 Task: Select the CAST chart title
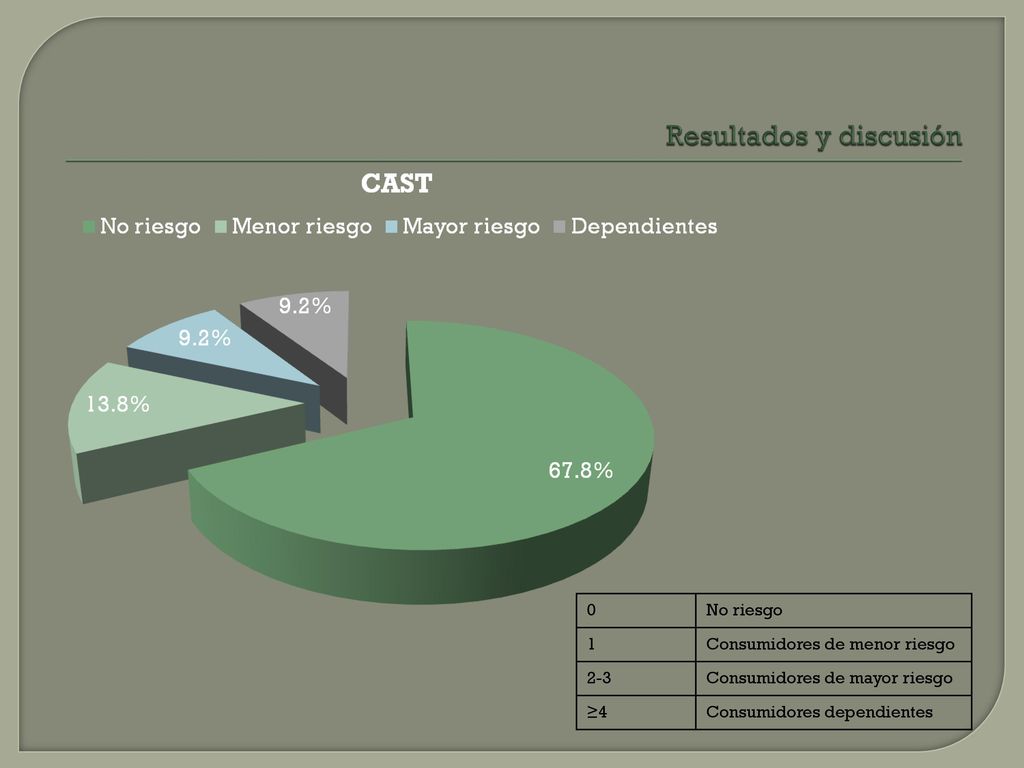396,184
